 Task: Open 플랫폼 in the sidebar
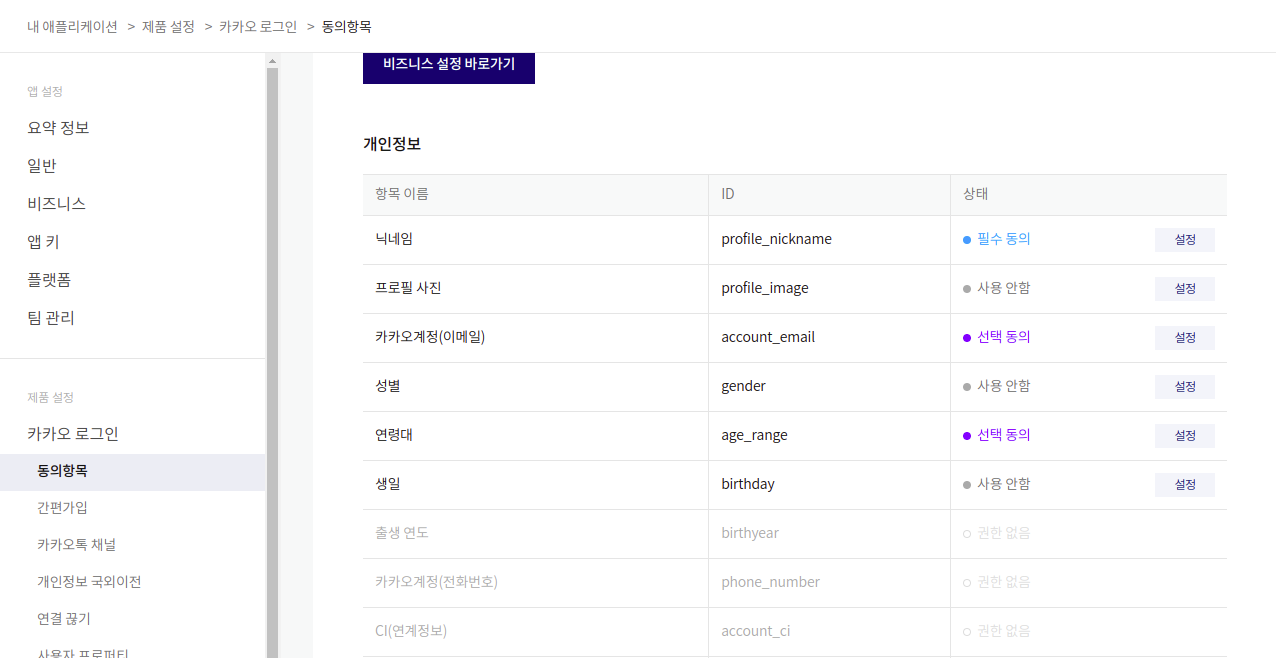click(49, 280)
